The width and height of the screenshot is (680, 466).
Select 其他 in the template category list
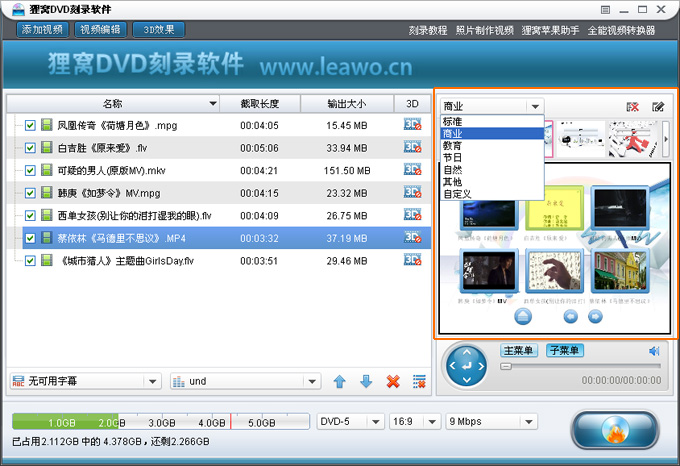(492, 182)
